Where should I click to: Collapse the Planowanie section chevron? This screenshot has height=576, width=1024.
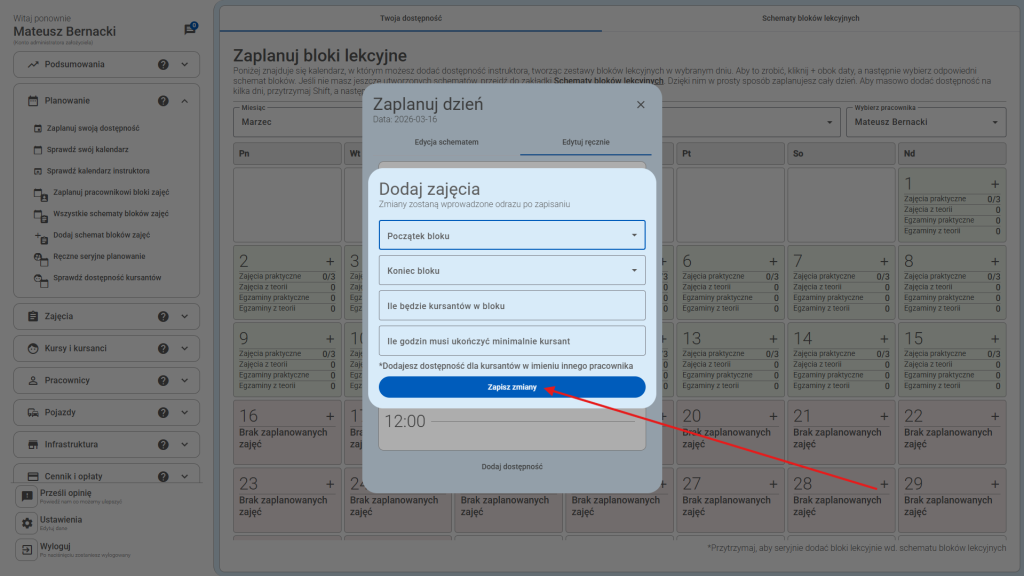click(x=185, y=100)
